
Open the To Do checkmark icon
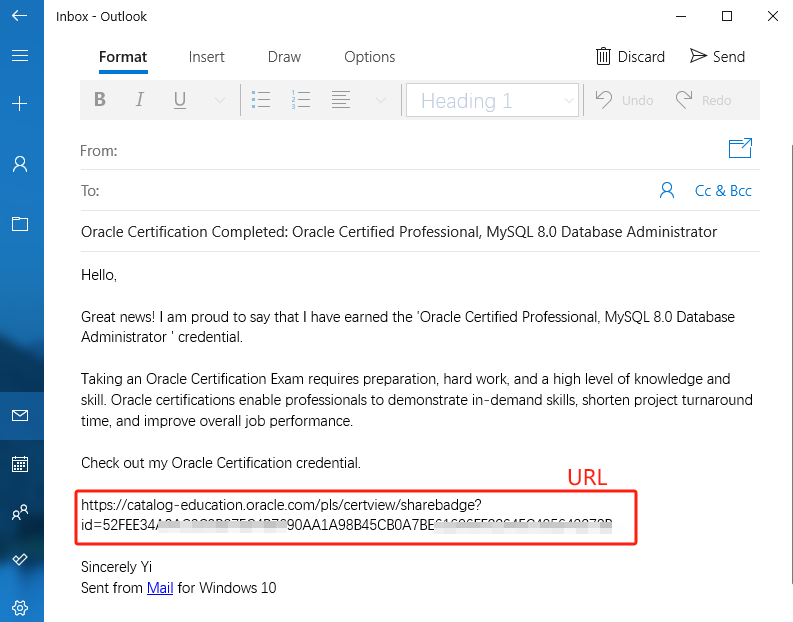20,559
